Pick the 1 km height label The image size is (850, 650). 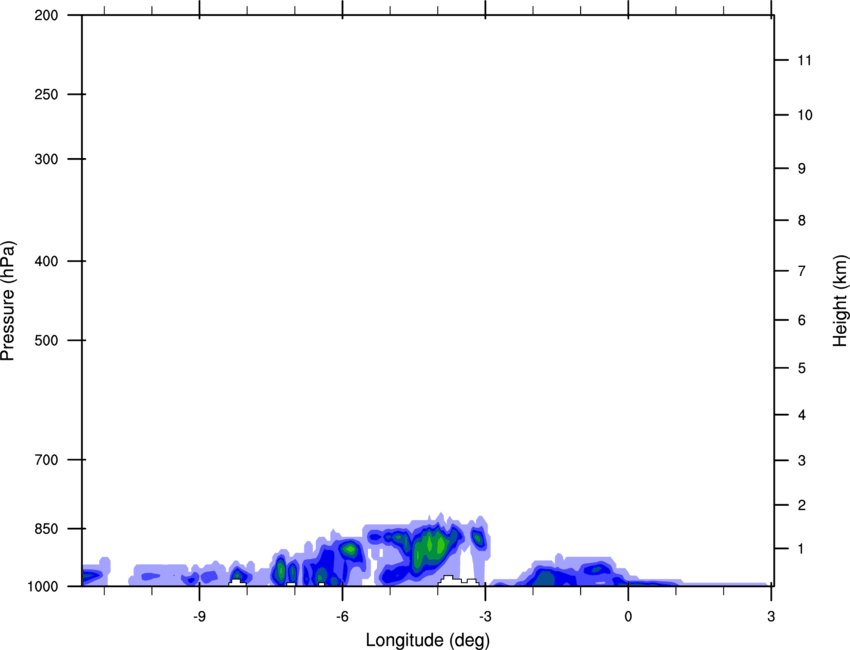(801, 549)
